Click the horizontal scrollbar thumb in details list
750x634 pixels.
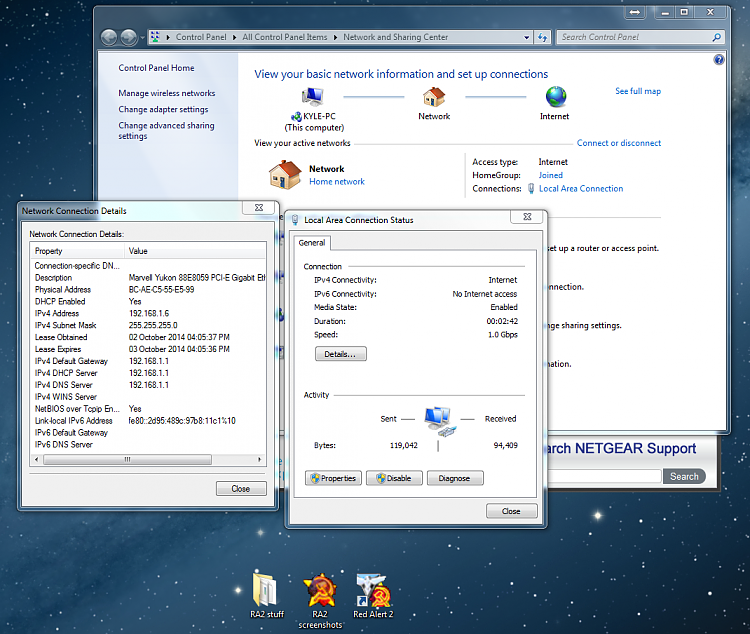127,459
